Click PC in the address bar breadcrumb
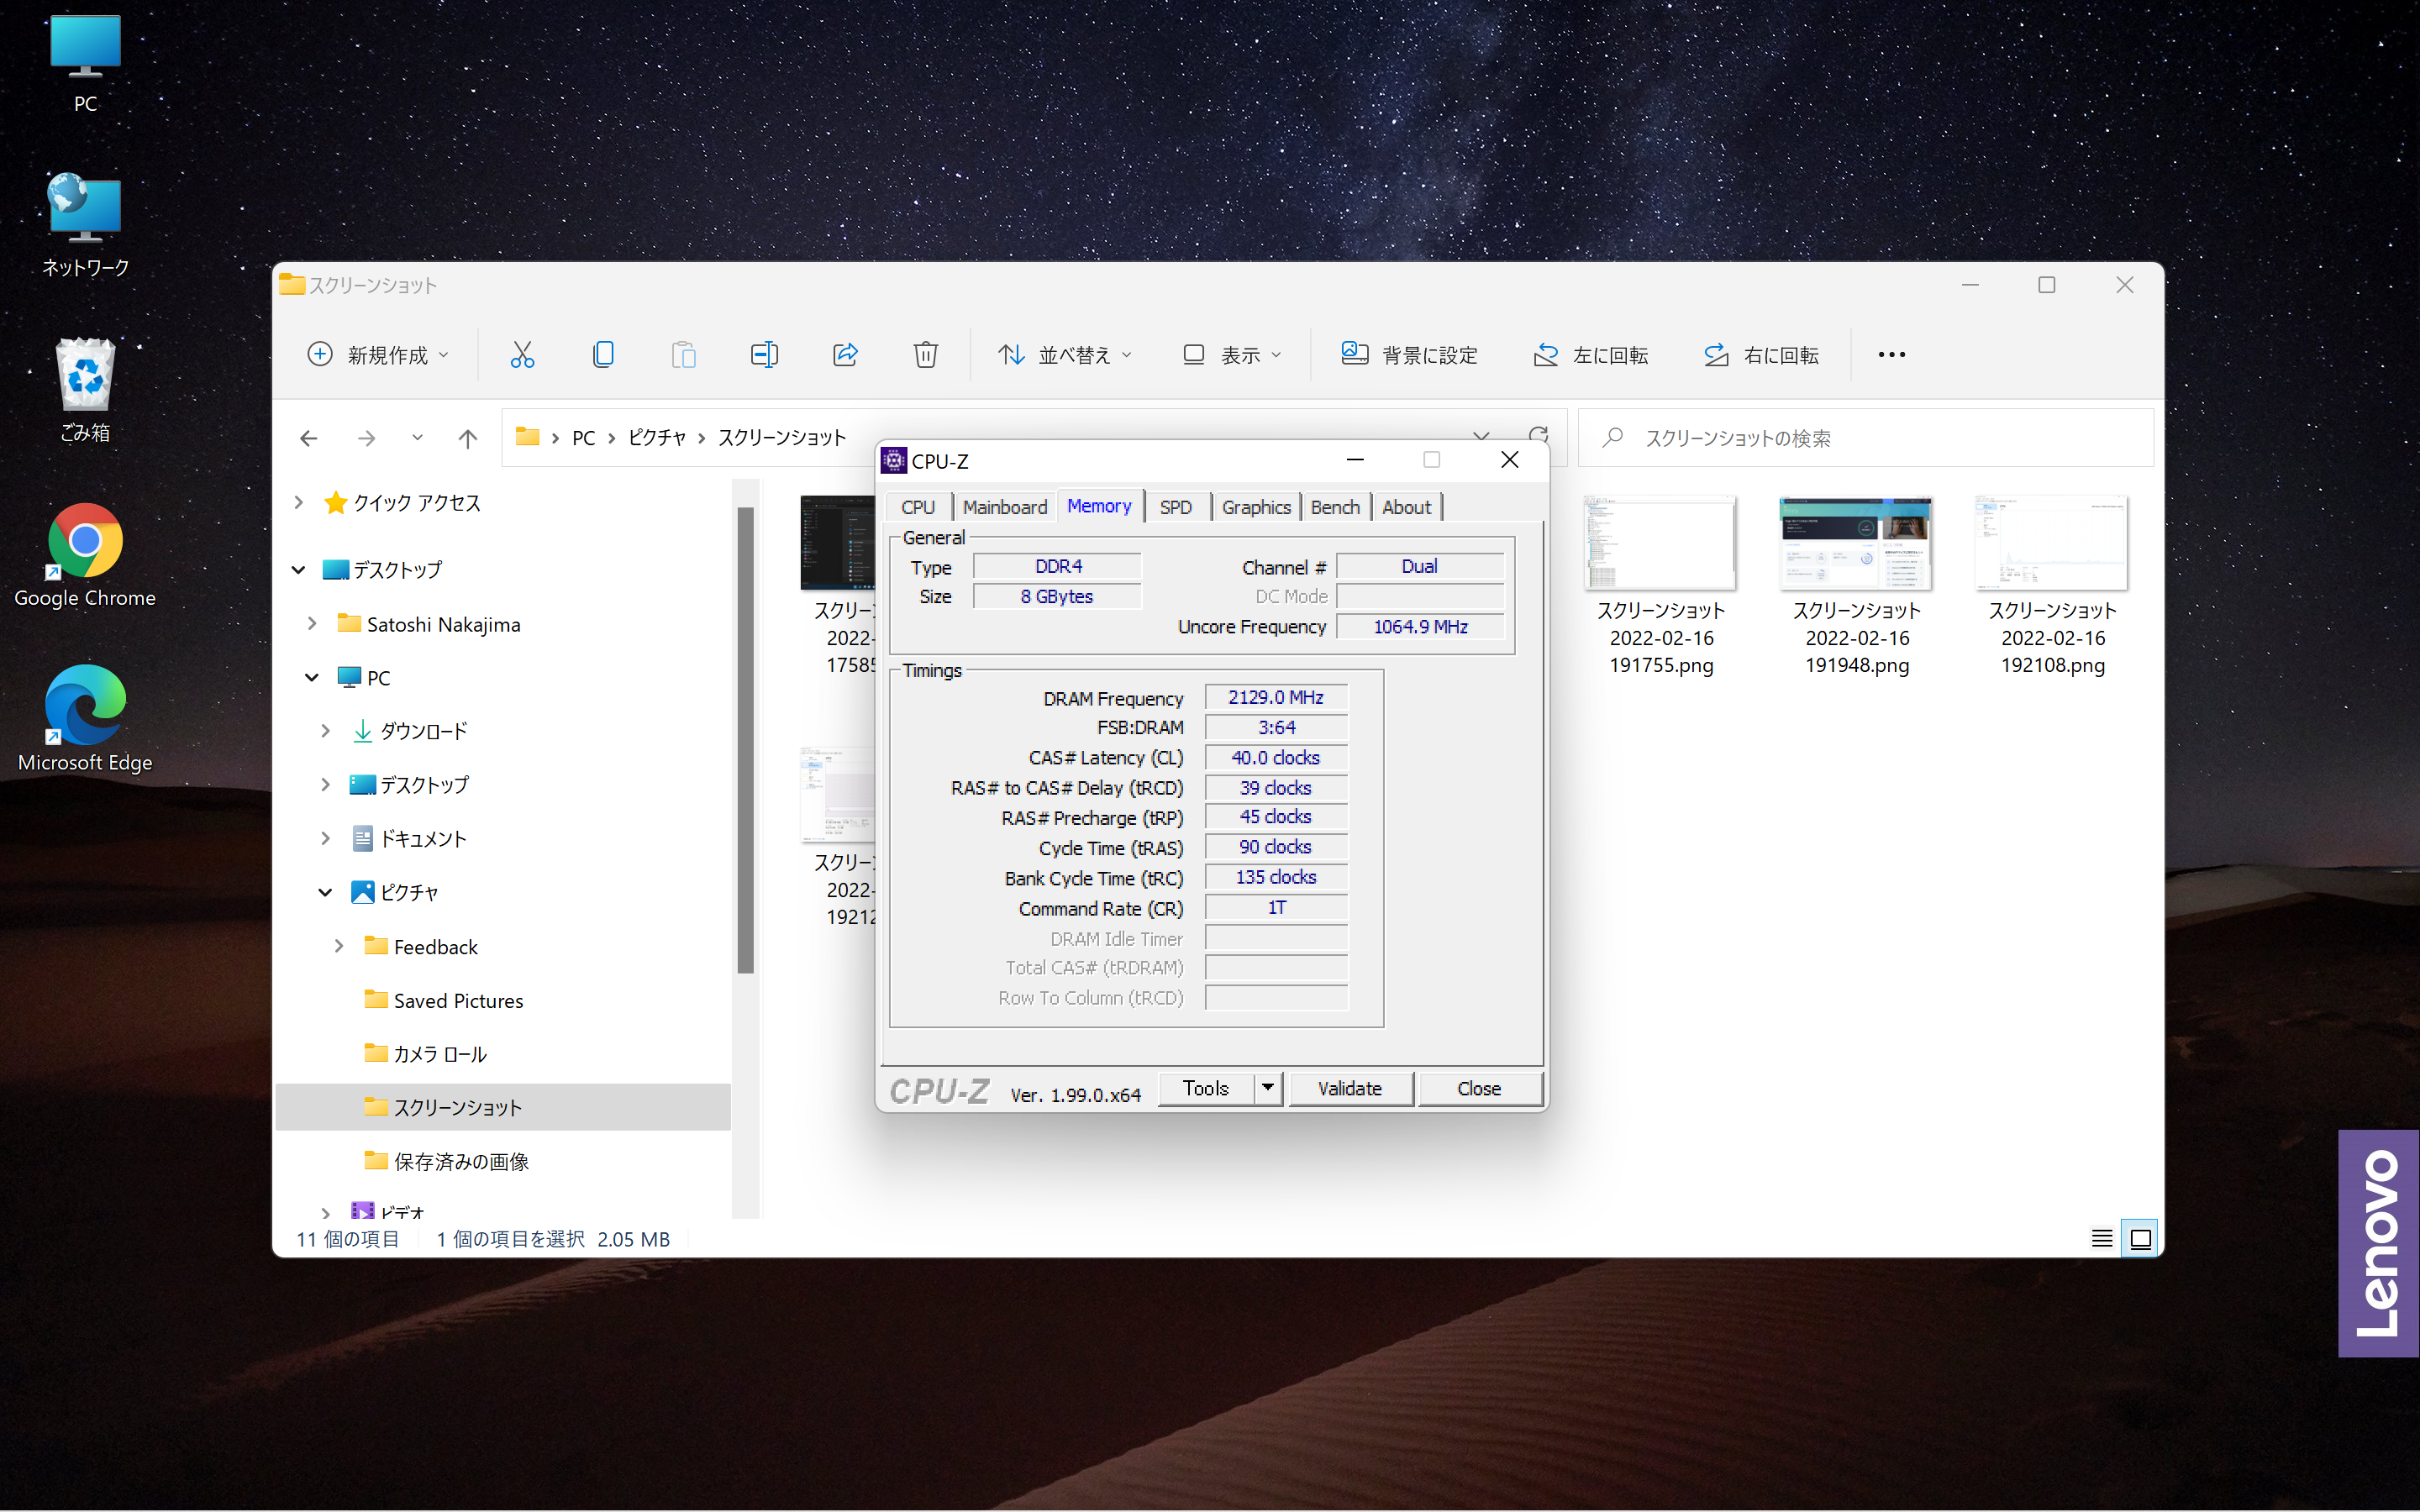Screen dimensions: 2420x1512 pyautogui.click(x=583, y=438)
